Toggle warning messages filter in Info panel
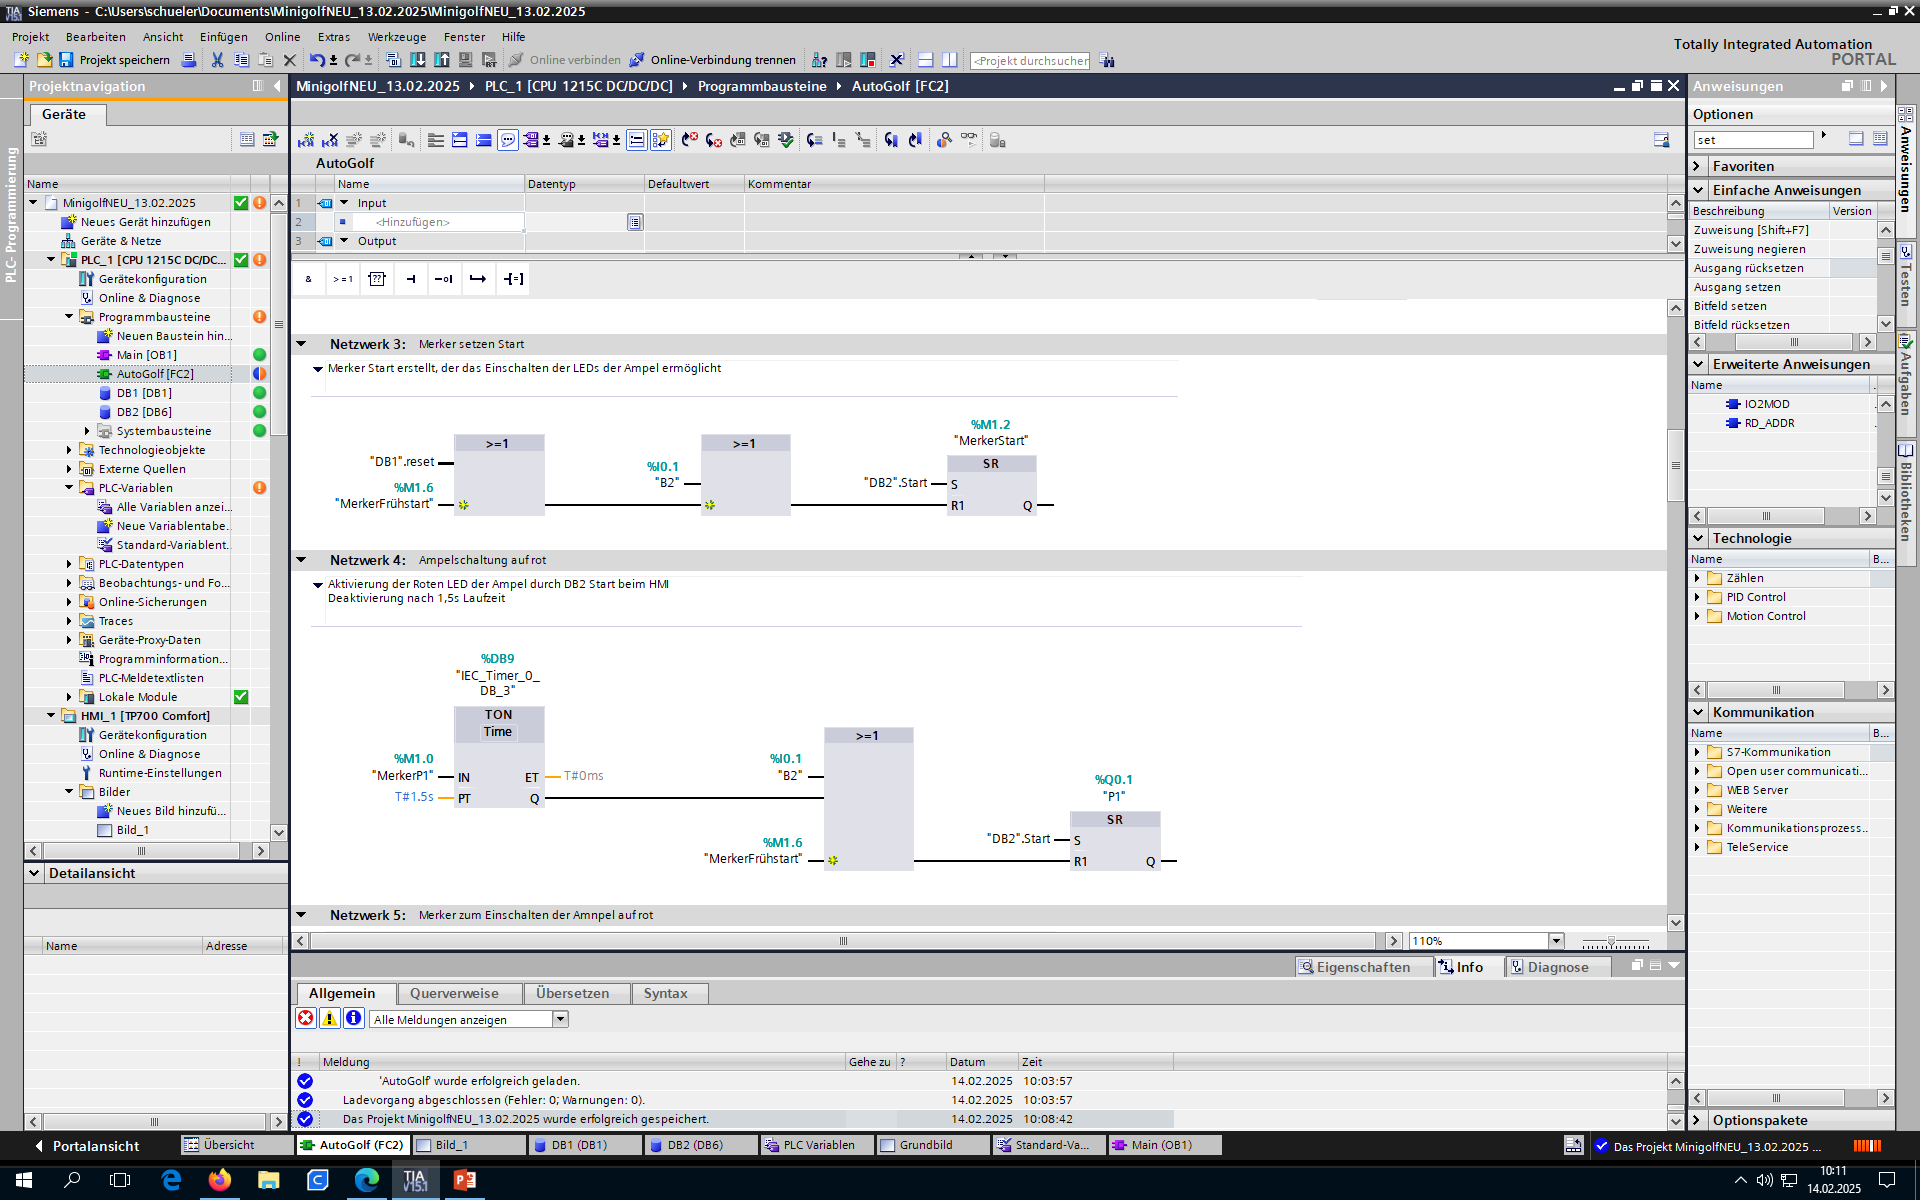 [329, 1018]
